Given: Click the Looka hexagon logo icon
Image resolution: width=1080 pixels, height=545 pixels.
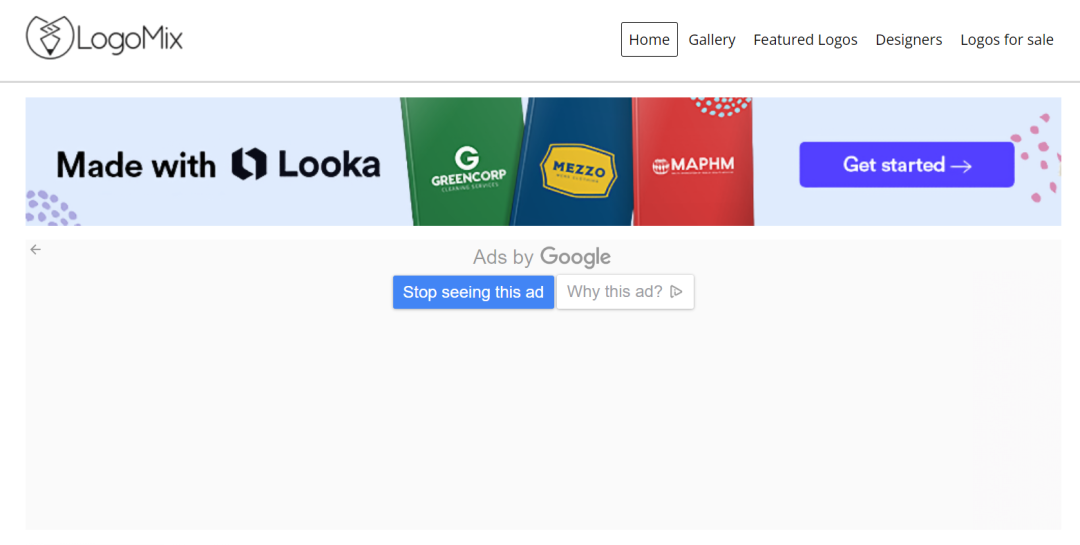Looking at the screenshot, I should [x=249, y=165].
